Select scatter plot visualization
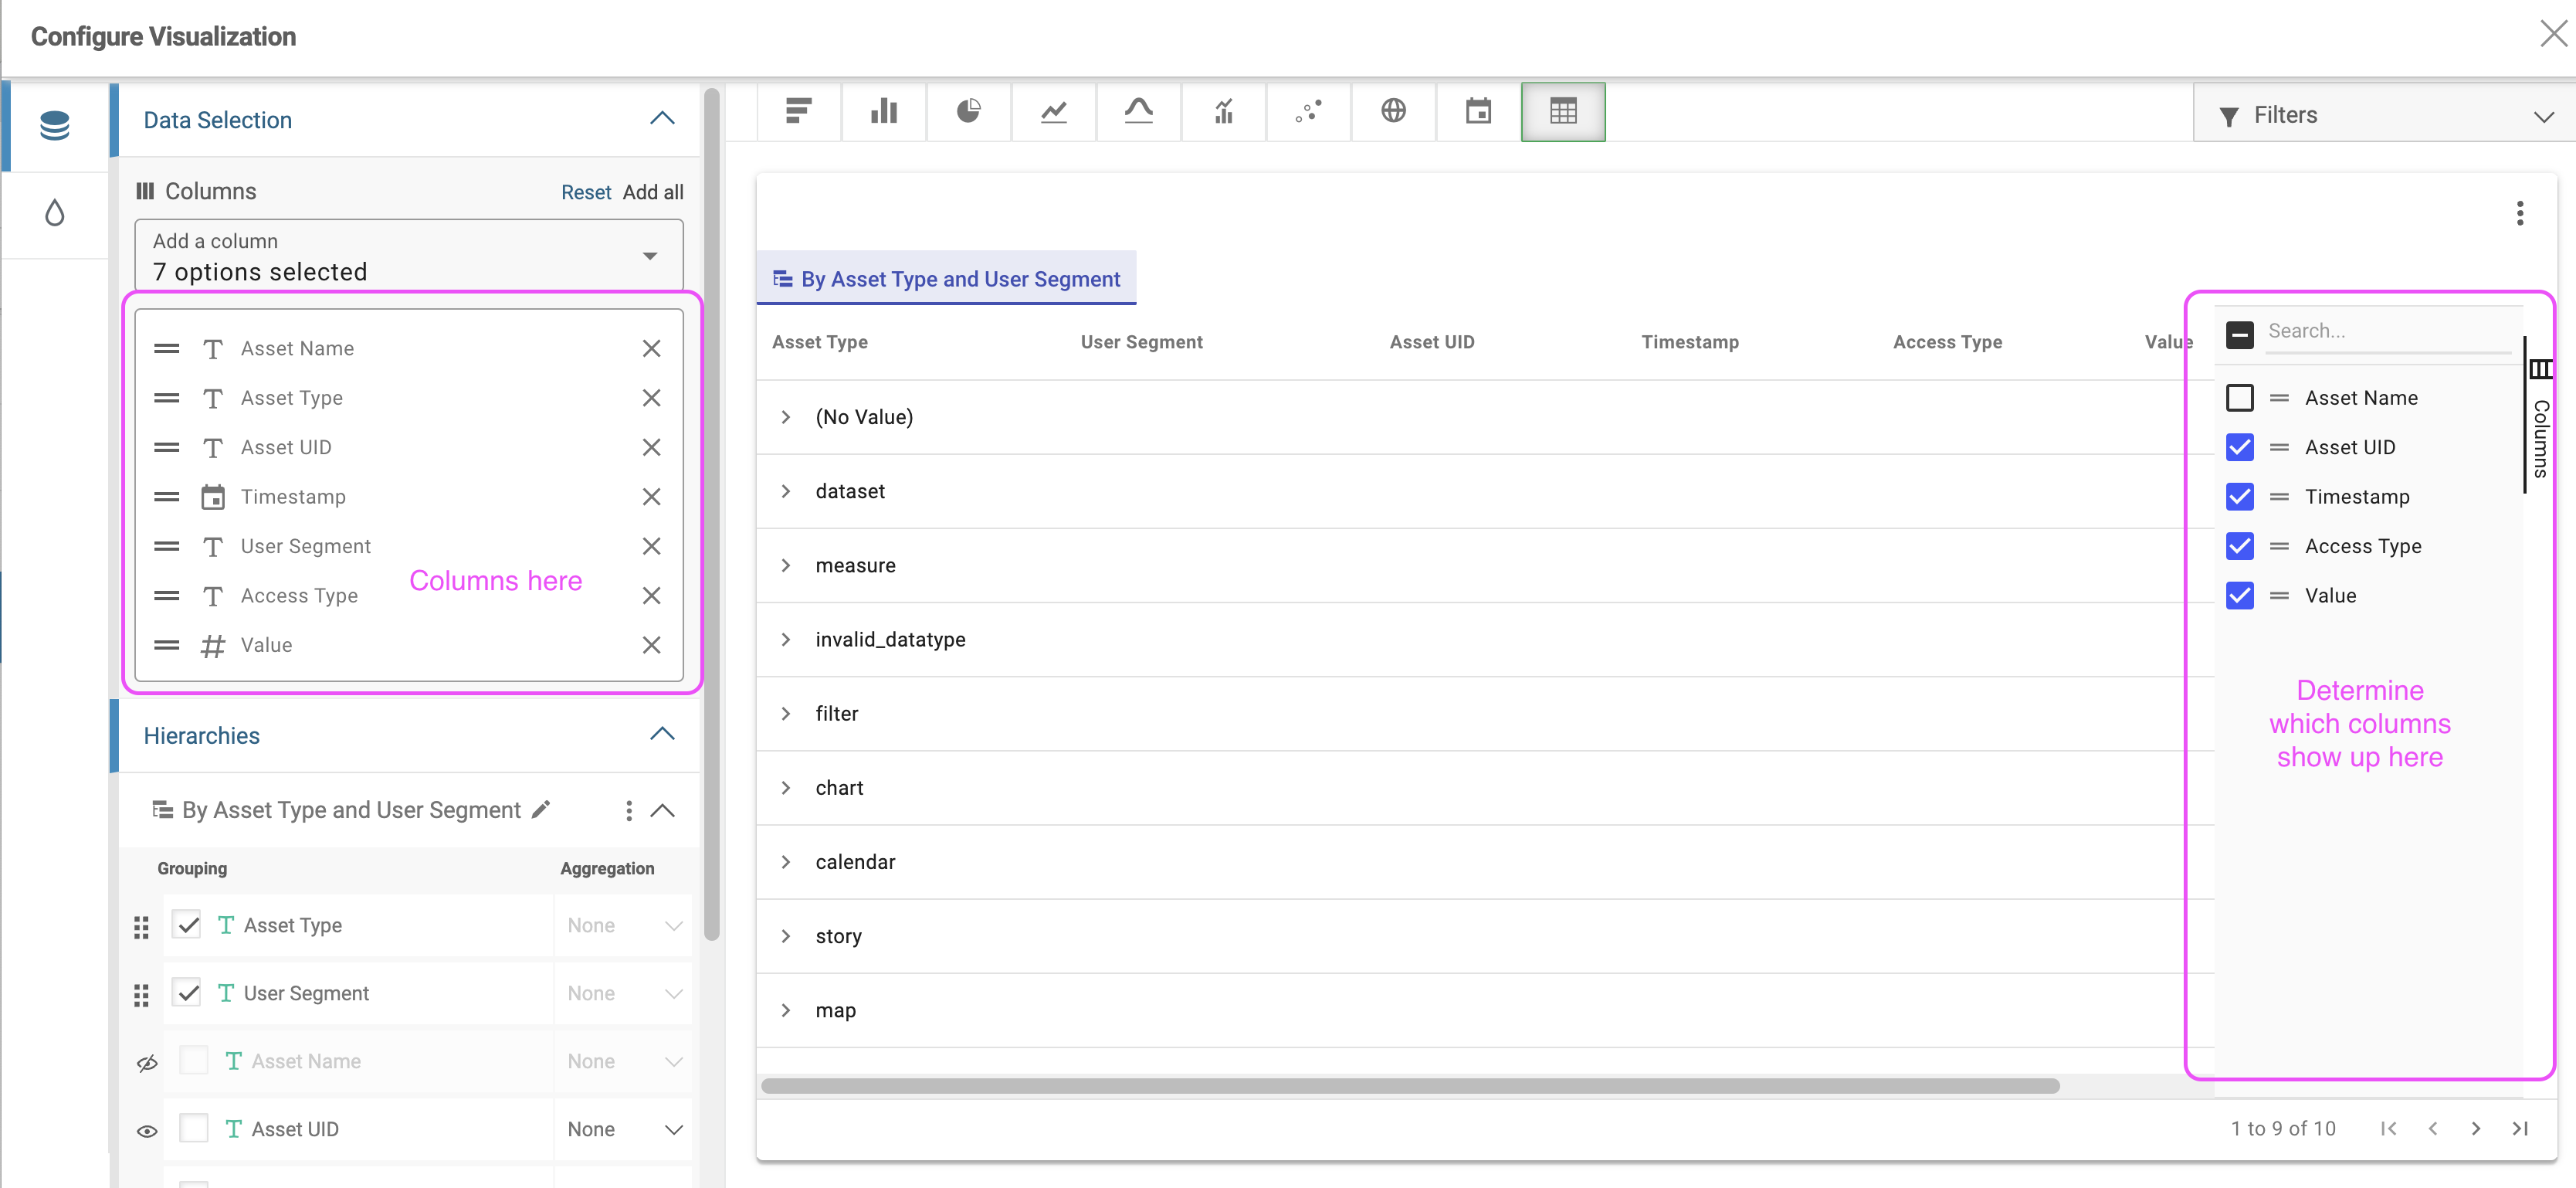The height and width of the screenshot is (1188, 2576). (x=1309, y=111)
